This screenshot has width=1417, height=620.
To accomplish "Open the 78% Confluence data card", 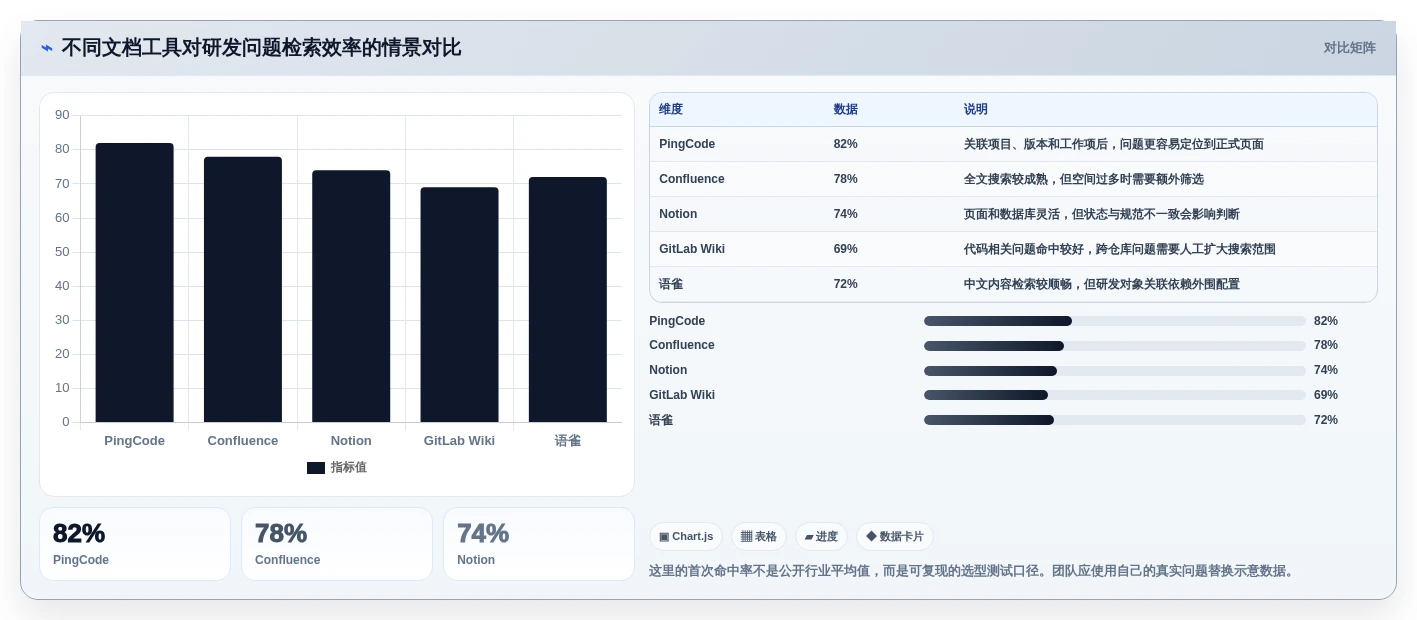I will (337, 544).
